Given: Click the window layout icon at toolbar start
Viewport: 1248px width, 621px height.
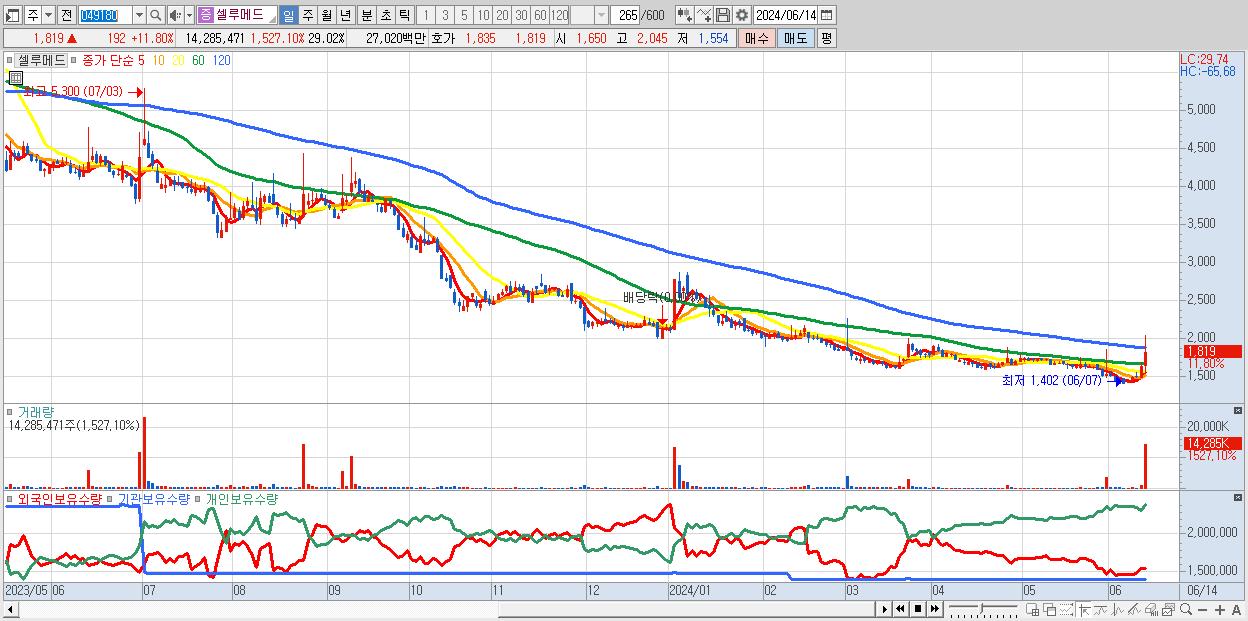Looking at the screenshot, I should click(12, 16).
